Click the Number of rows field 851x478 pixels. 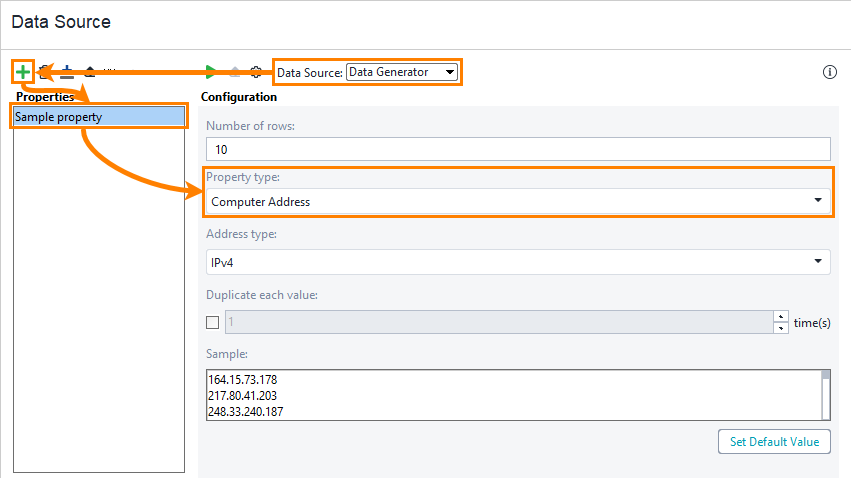[x=518, y=149]
